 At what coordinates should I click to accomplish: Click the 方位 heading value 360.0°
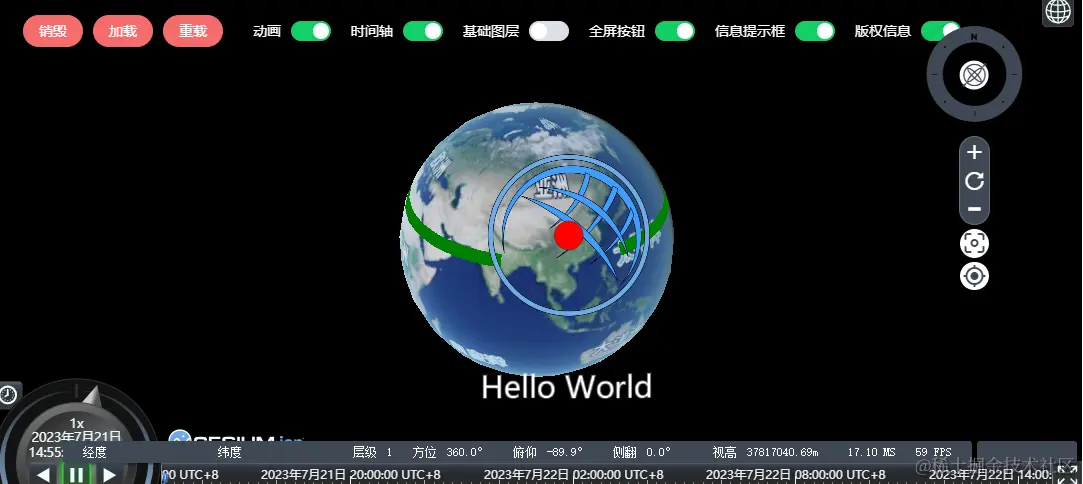[x=464, y=452]
